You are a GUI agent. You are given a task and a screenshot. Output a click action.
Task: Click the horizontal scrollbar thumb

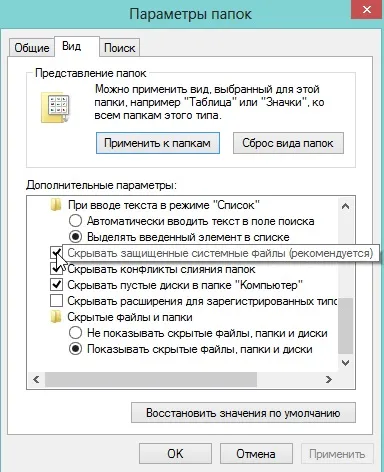(151, 379)
